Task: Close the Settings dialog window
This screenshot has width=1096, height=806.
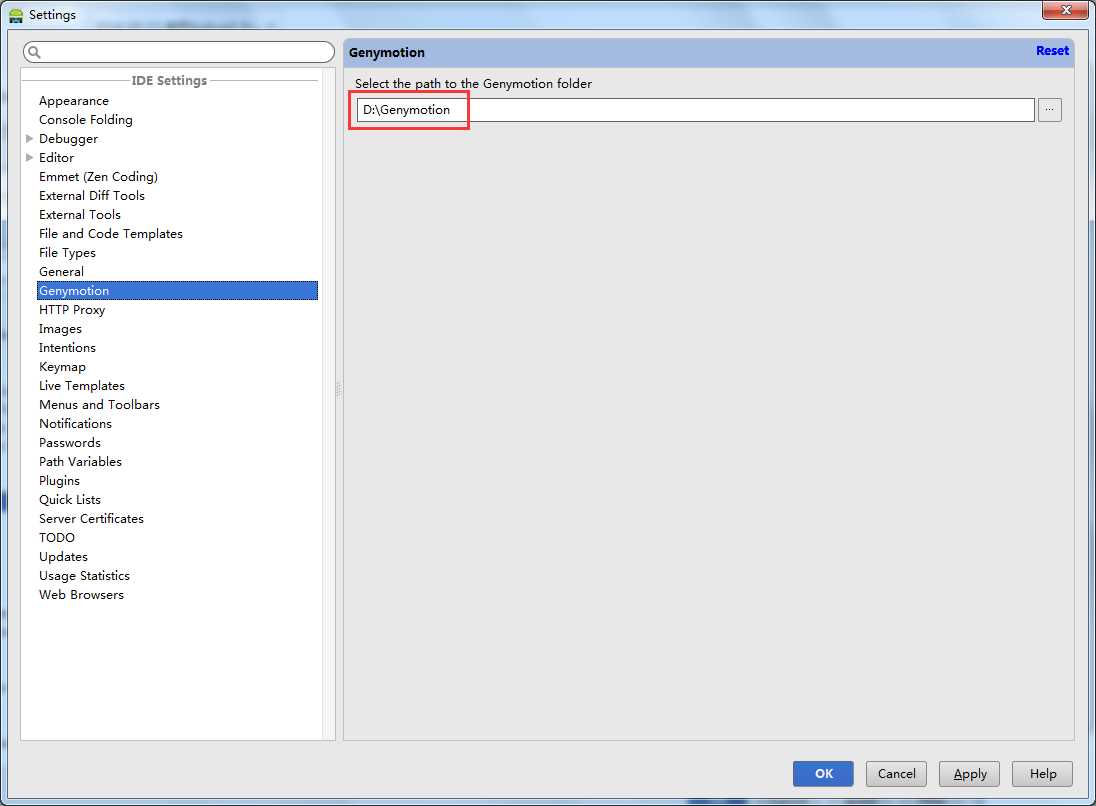Action: 1065,10
